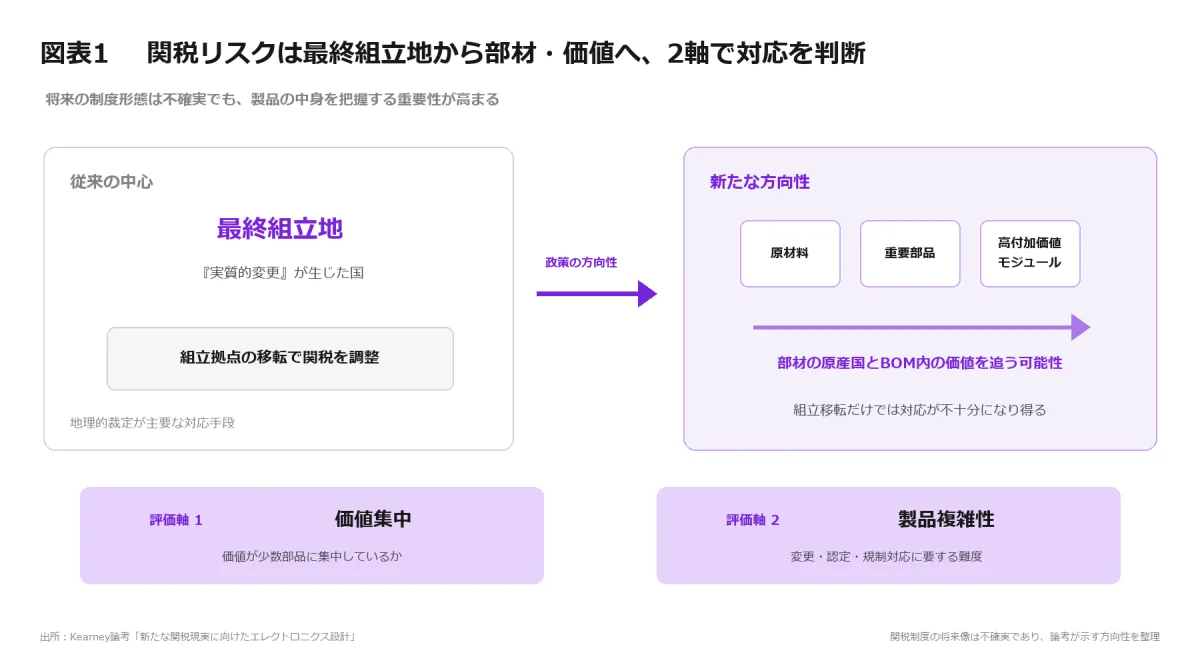Viewport: 1200px width, 667px height.
Task: Select the 価値集中 title
Action: pos(373,519)
